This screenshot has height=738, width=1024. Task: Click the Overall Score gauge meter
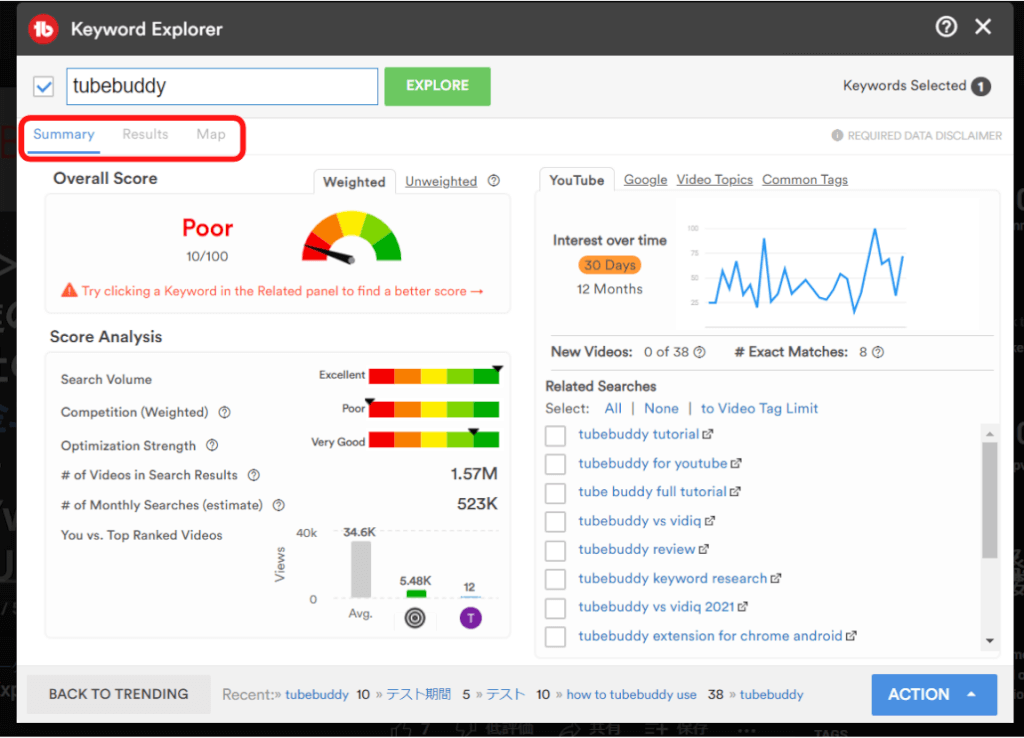[x=351, y=236]
